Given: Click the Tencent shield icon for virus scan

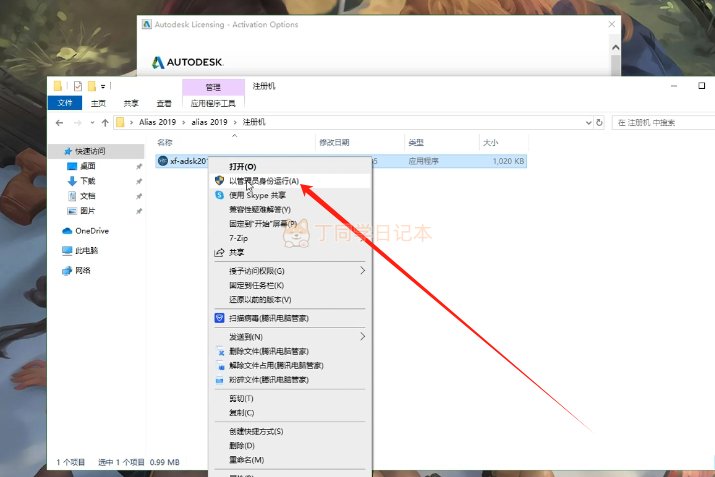Looking at the screenshot, I should coord(219,318).
